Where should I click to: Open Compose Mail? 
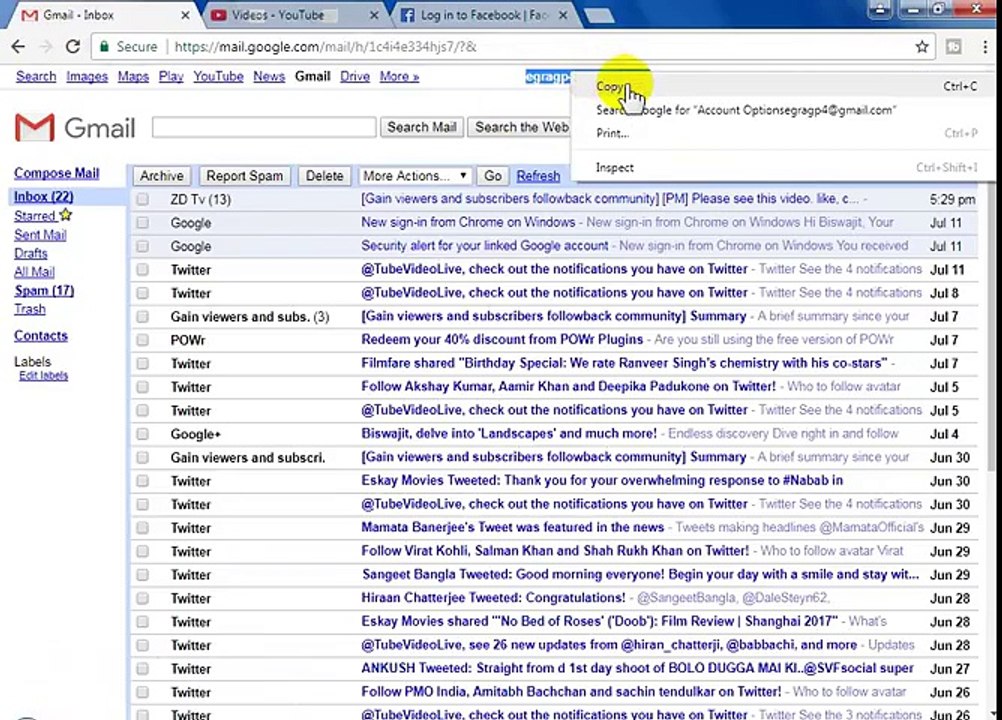click(57, 173)
